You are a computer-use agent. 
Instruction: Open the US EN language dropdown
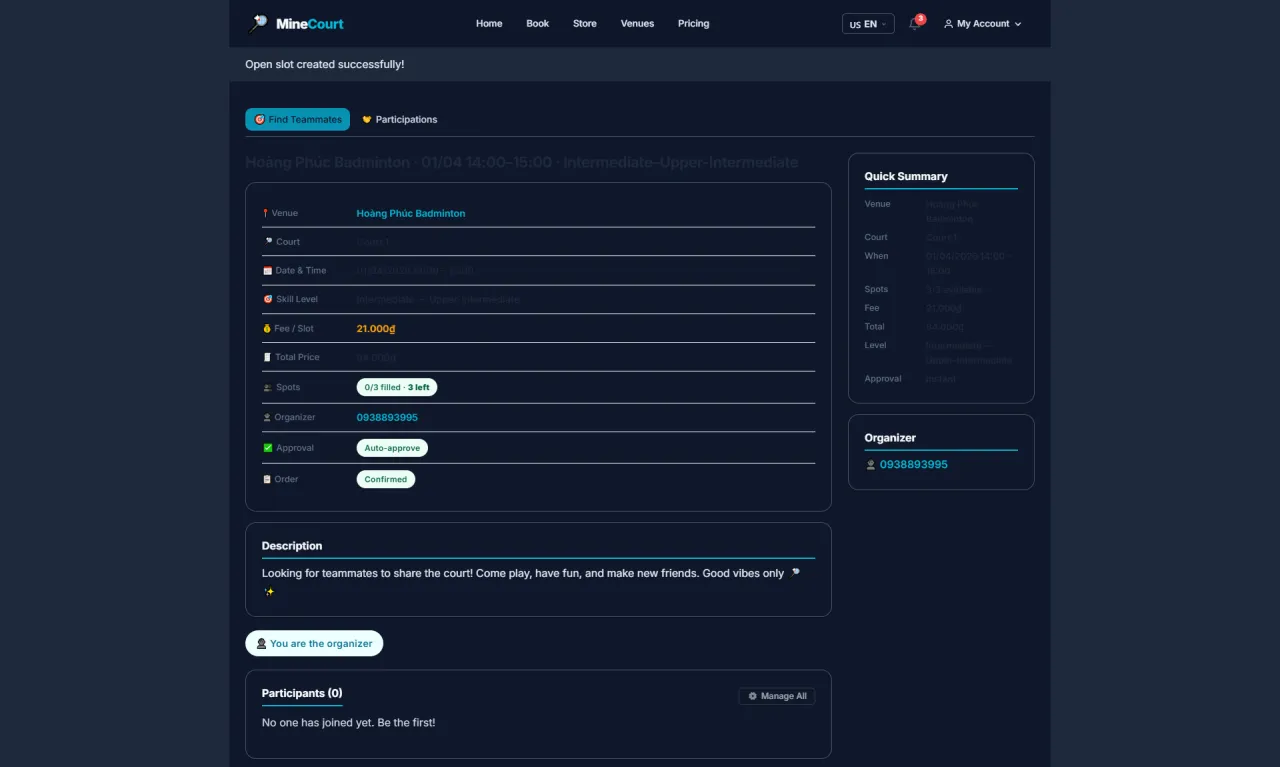[868, 24]
